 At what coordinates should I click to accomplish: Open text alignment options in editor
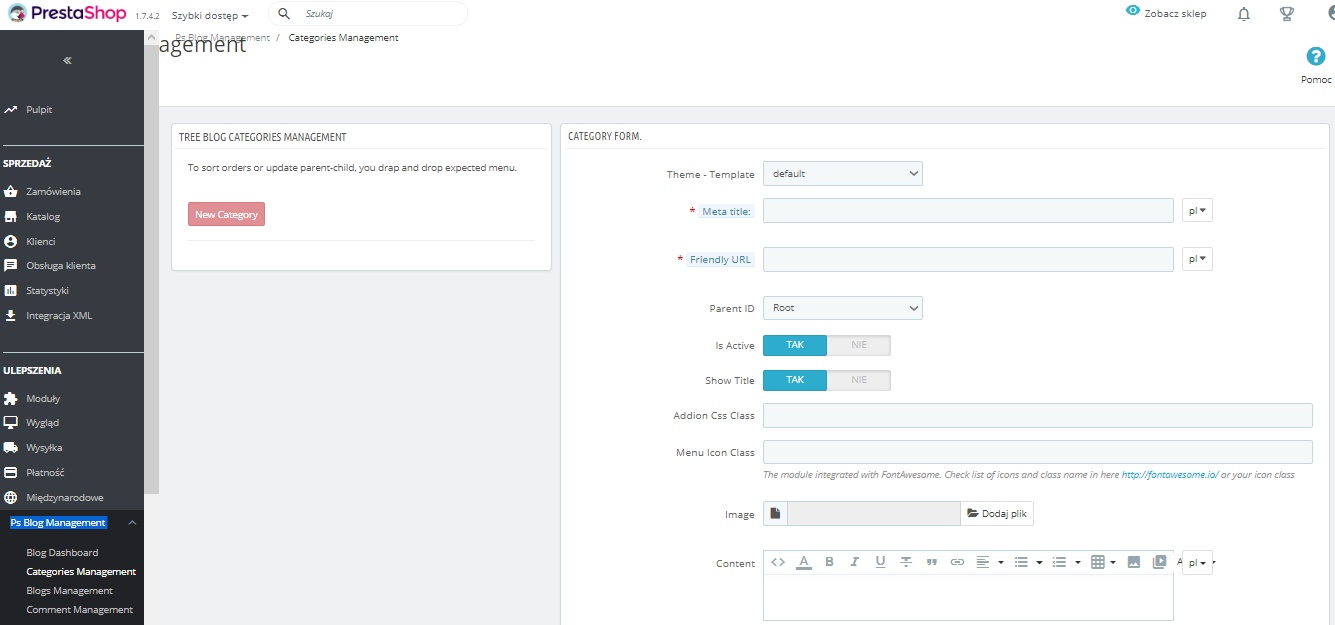989,562
